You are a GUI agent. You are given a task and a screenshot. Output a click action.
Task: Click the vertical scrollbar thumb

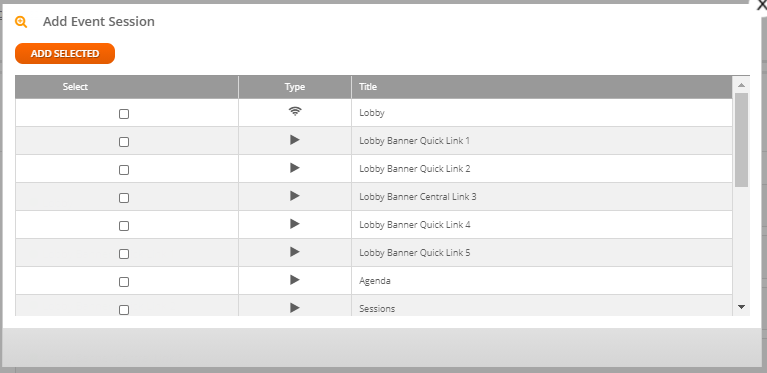click(741, 139)
